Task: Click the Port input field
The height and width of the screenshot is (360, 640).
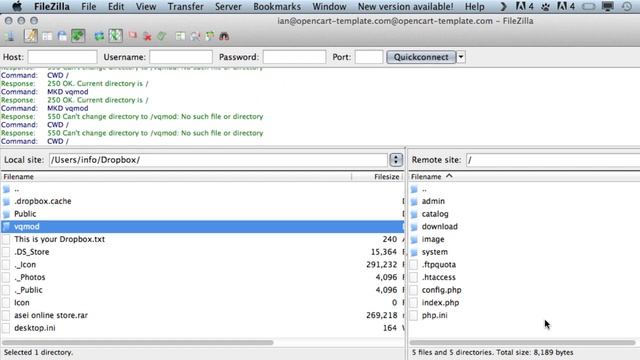Action: pos(369,57)
